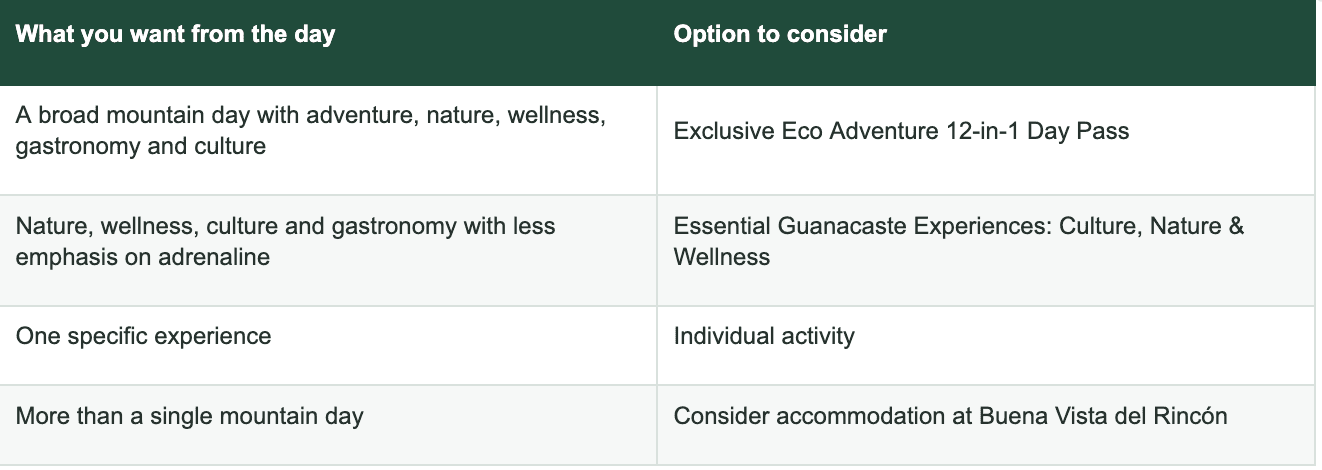Click the words 'Day Pass' in the first option
The image size is (1322, 470).
pos(1078,131)
